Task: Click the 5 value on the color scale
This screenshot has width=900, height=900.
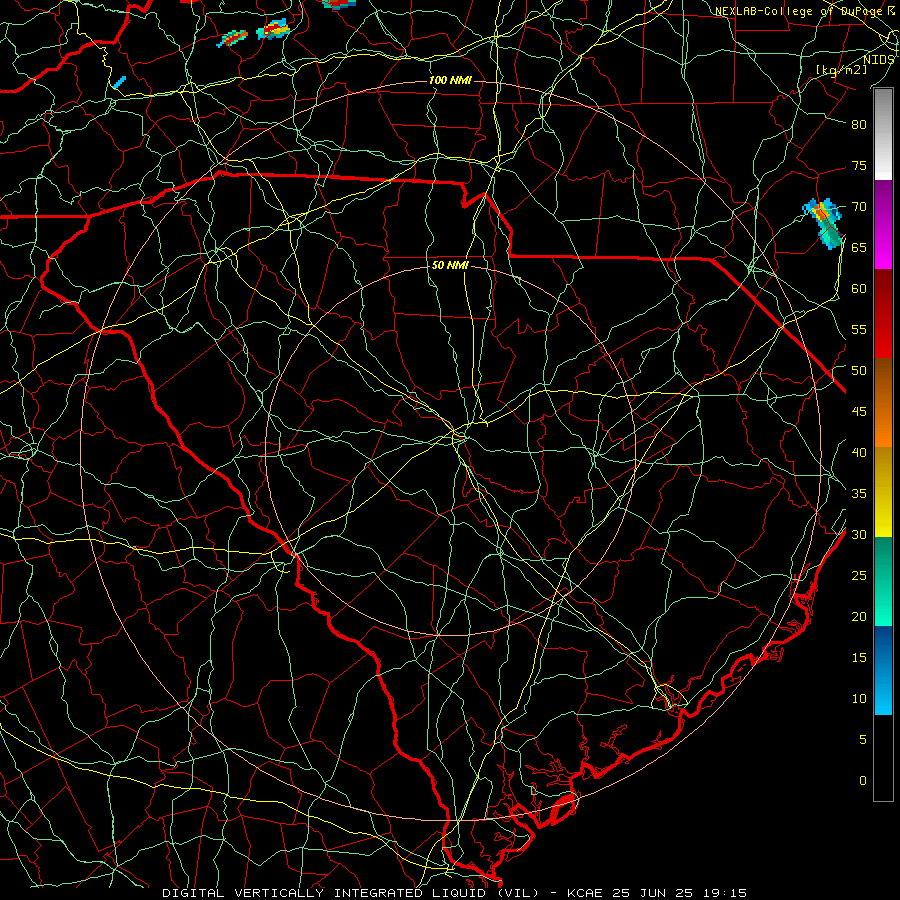Action: tap(863, 739)
